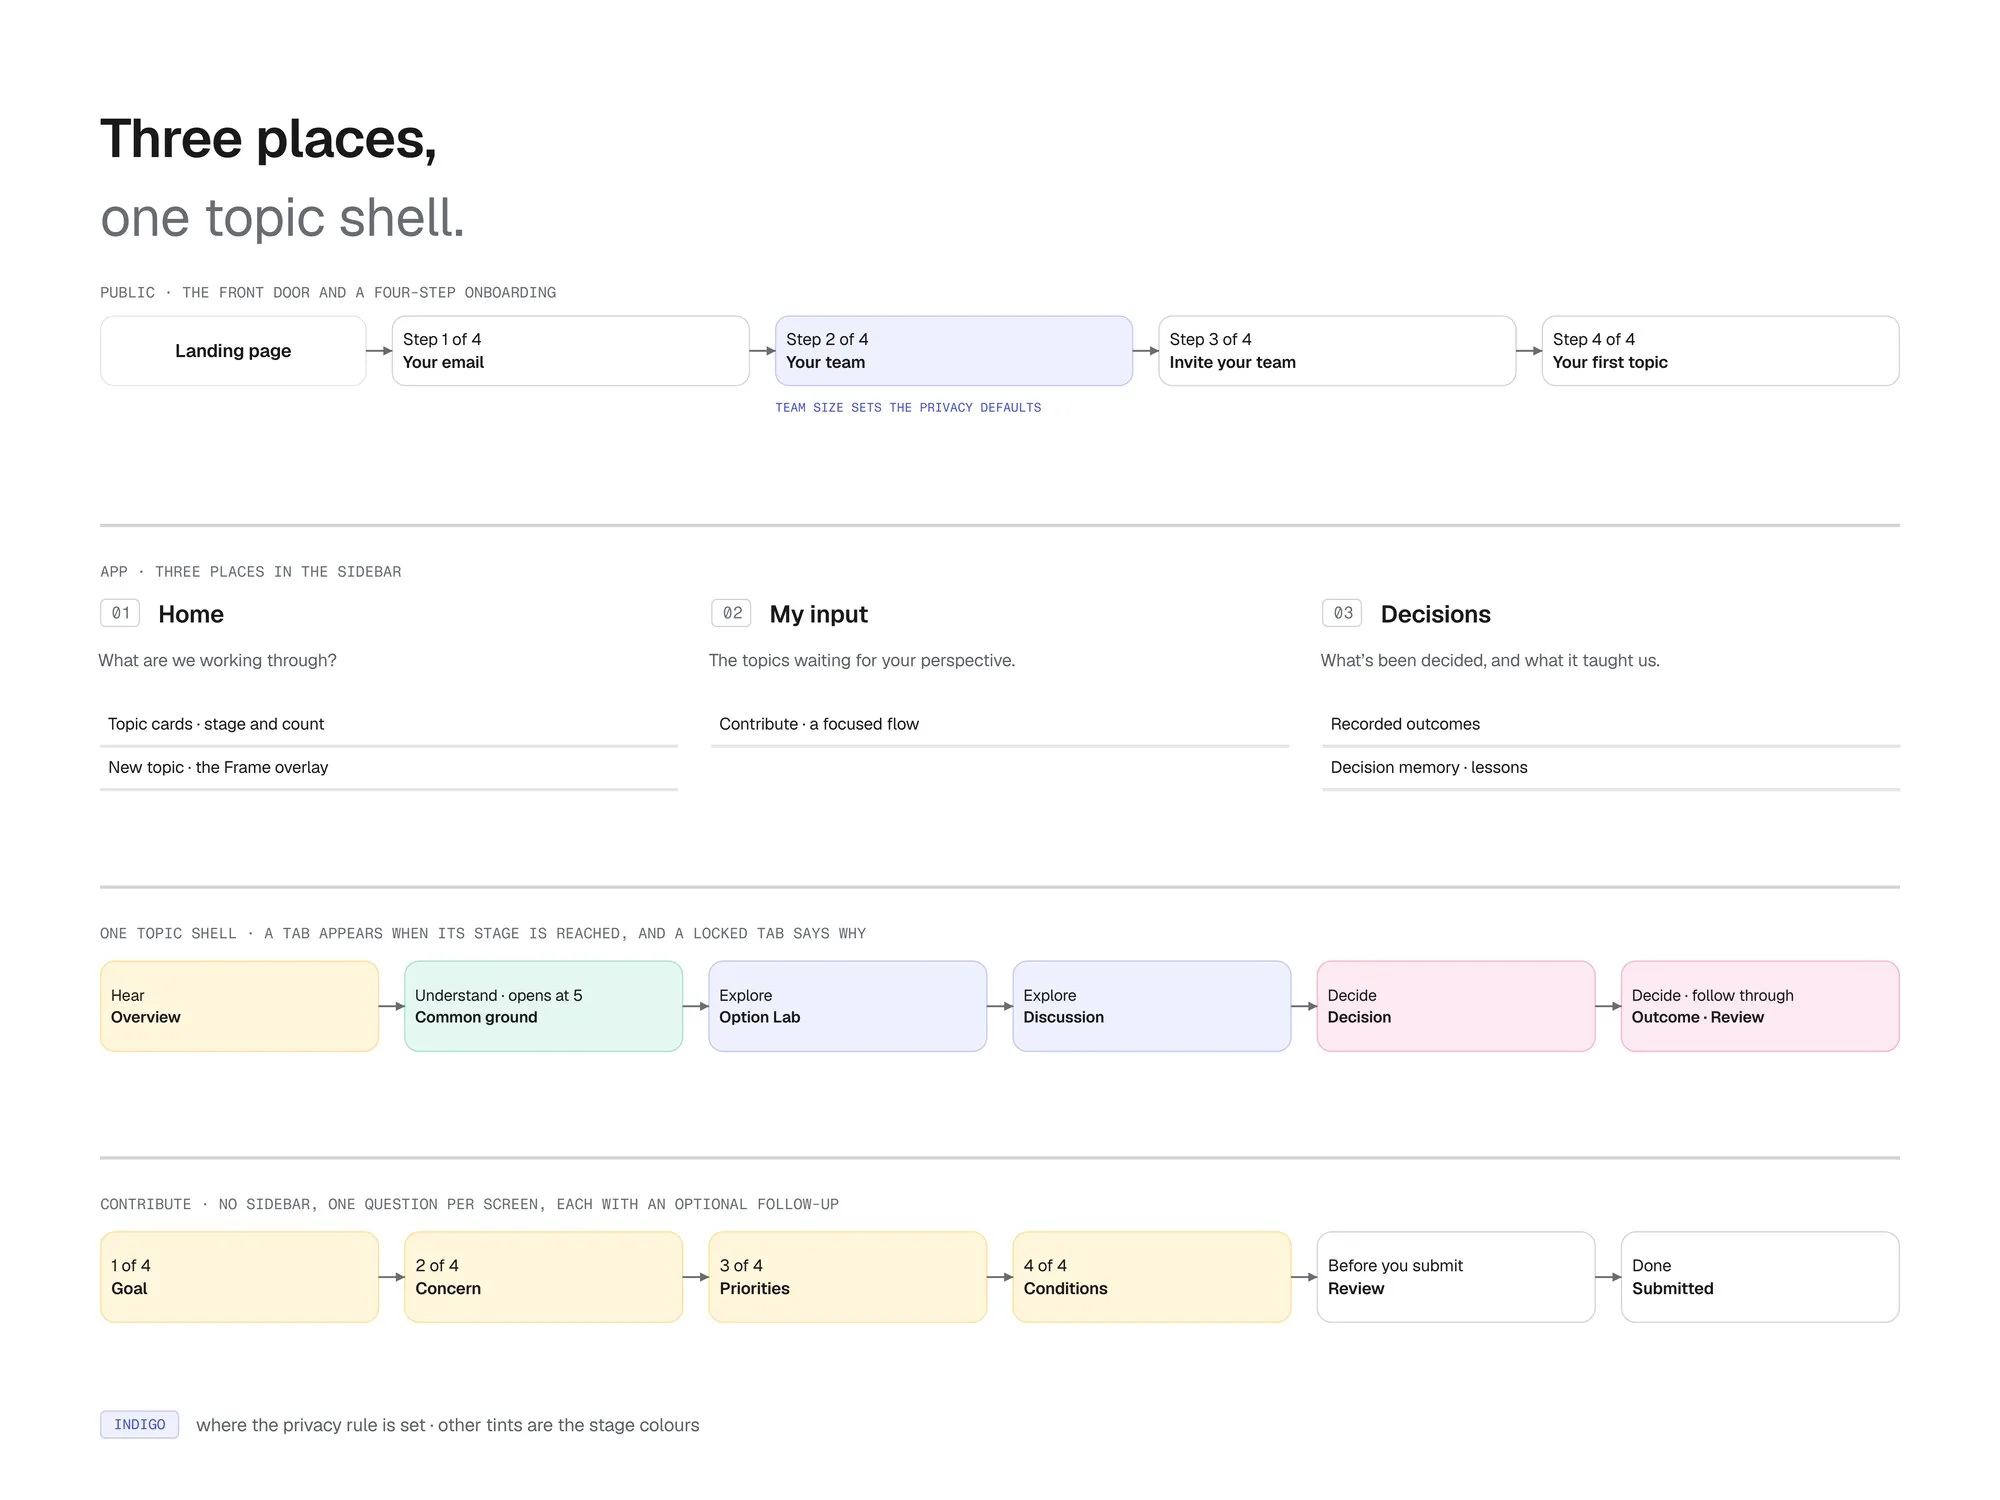Click the 01 badge beside Home
2000x1500 pixels.
pos(120,613)
